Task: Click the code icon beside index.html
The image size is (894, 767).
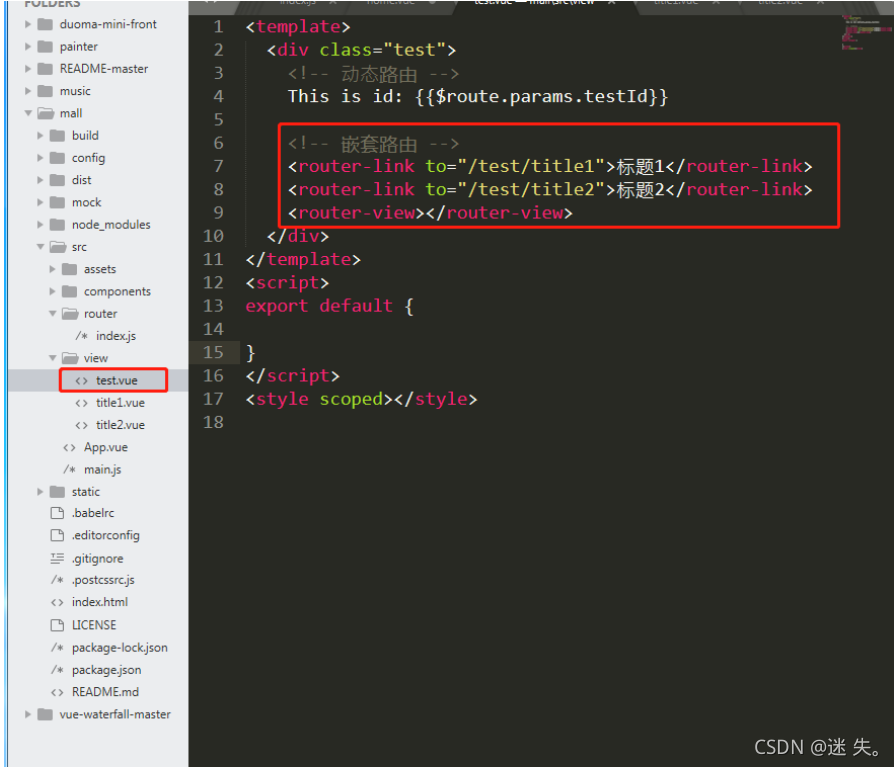Action: [x=57, y=602]
